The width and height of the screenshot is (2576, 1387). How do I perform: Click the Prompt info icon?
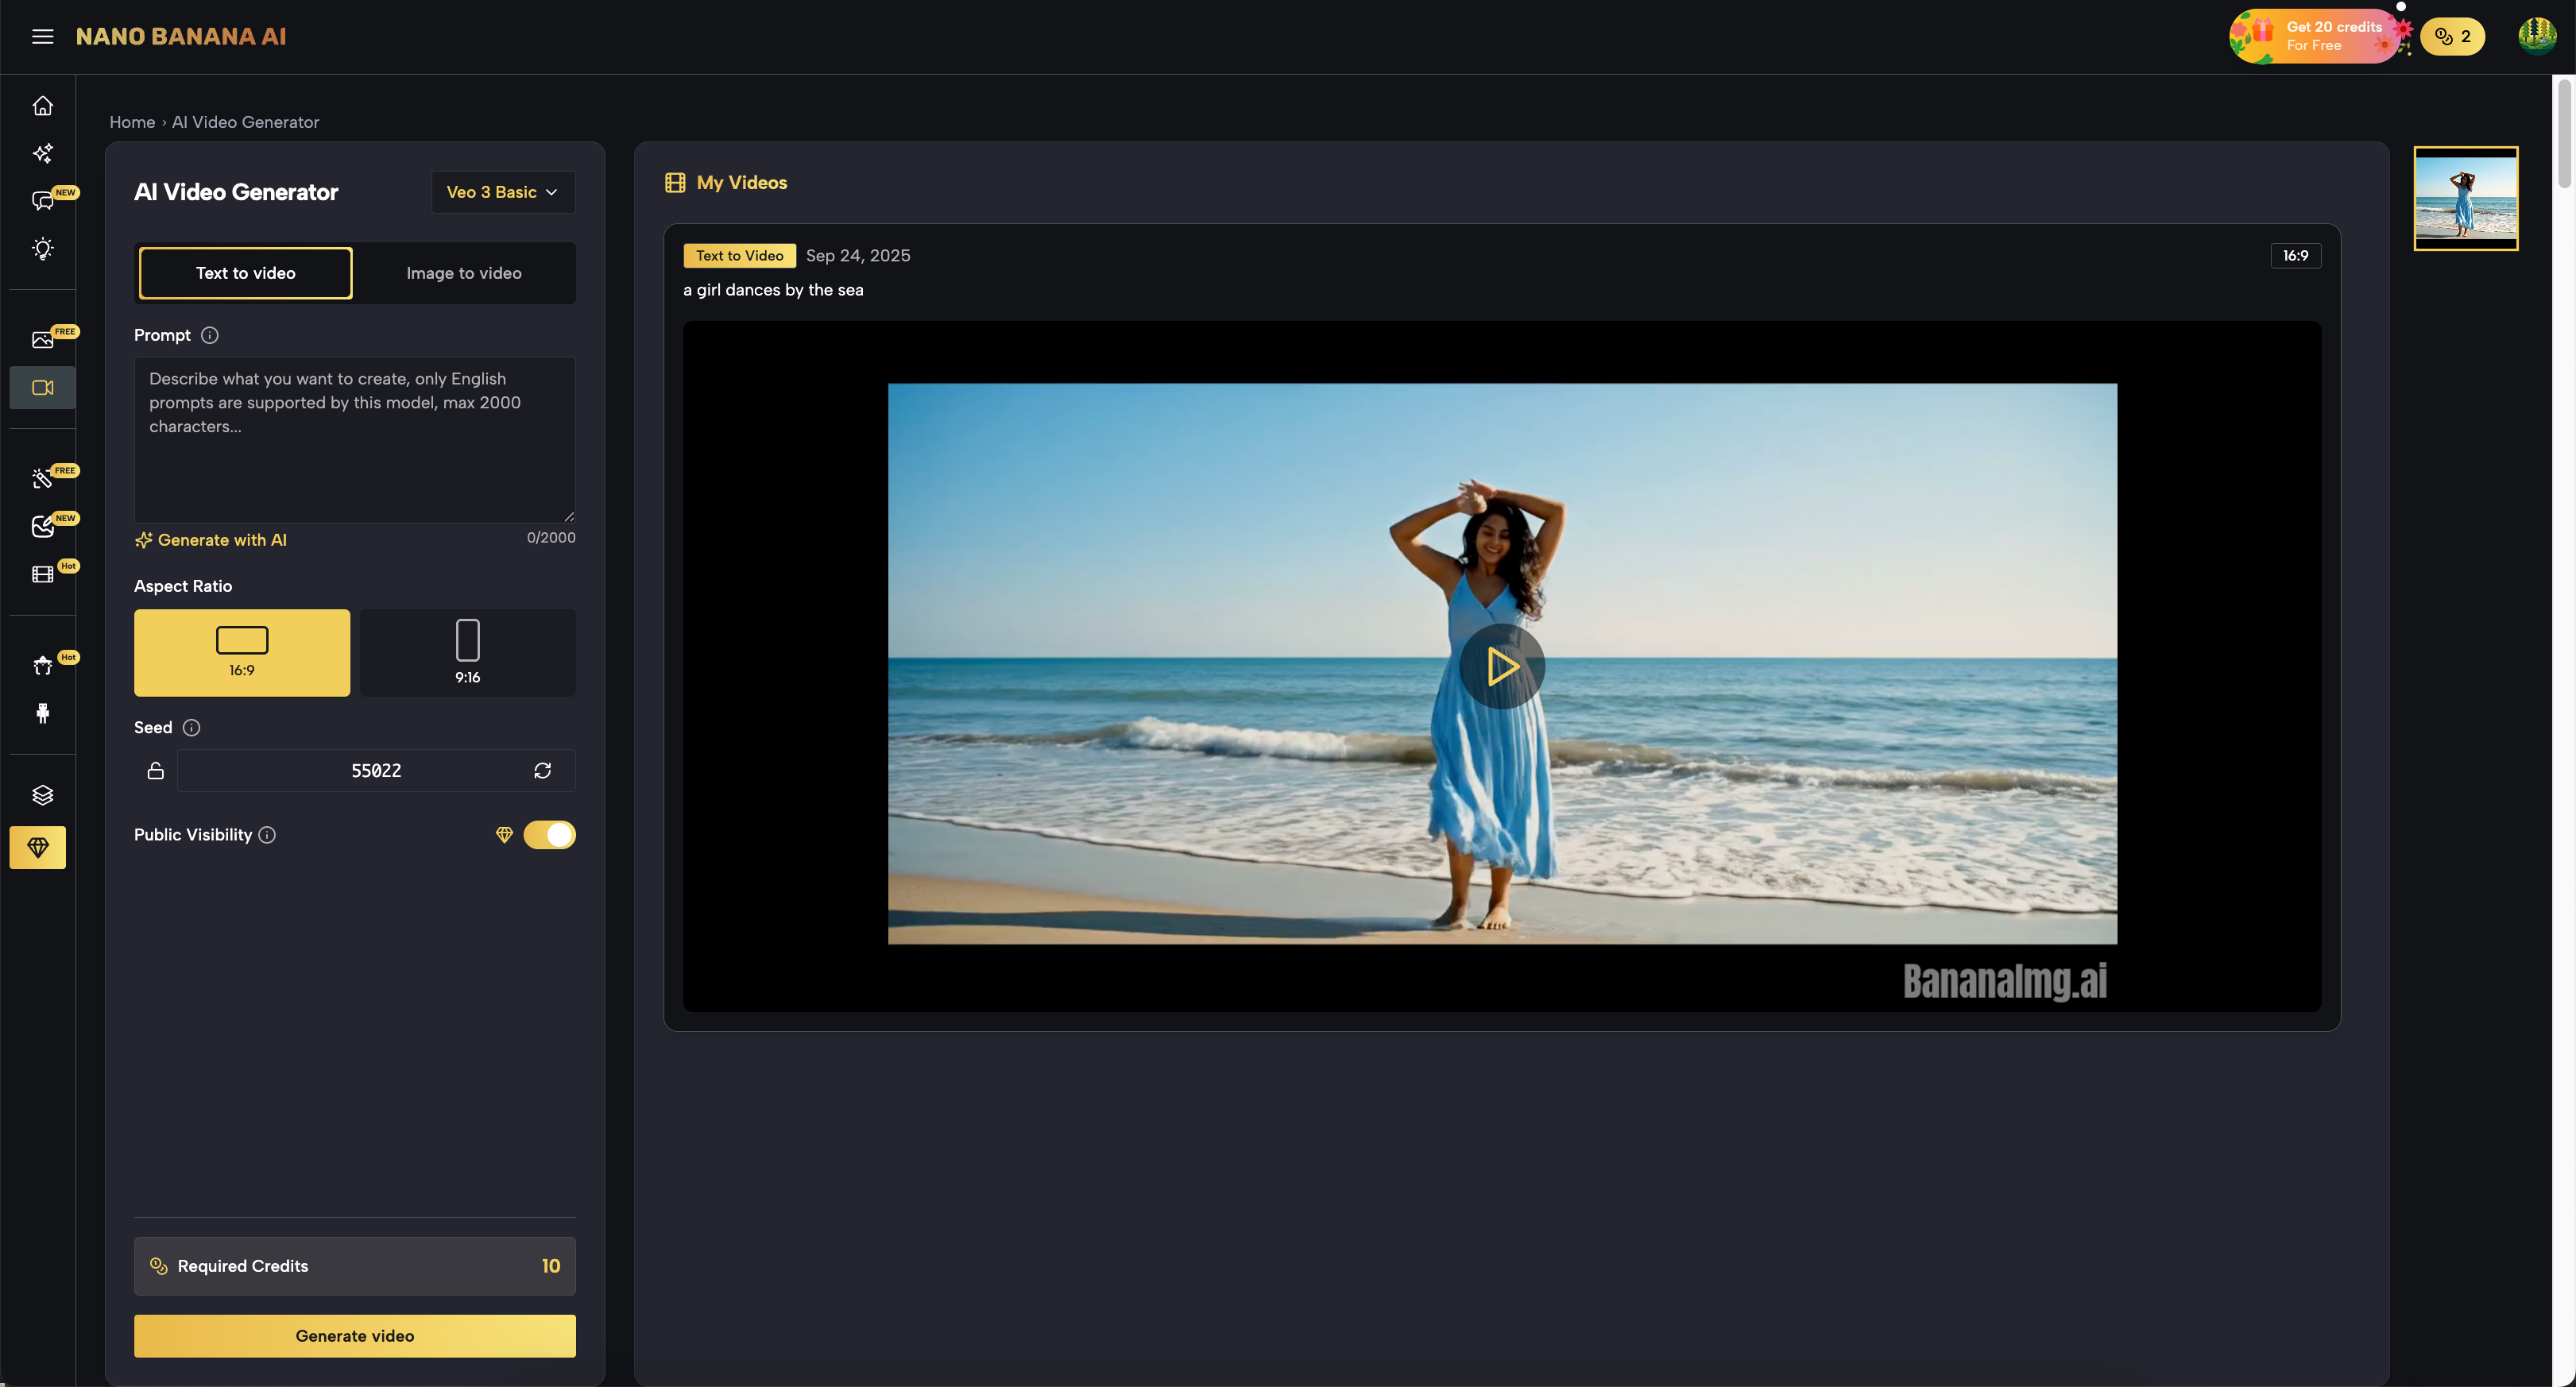point(209,336)
